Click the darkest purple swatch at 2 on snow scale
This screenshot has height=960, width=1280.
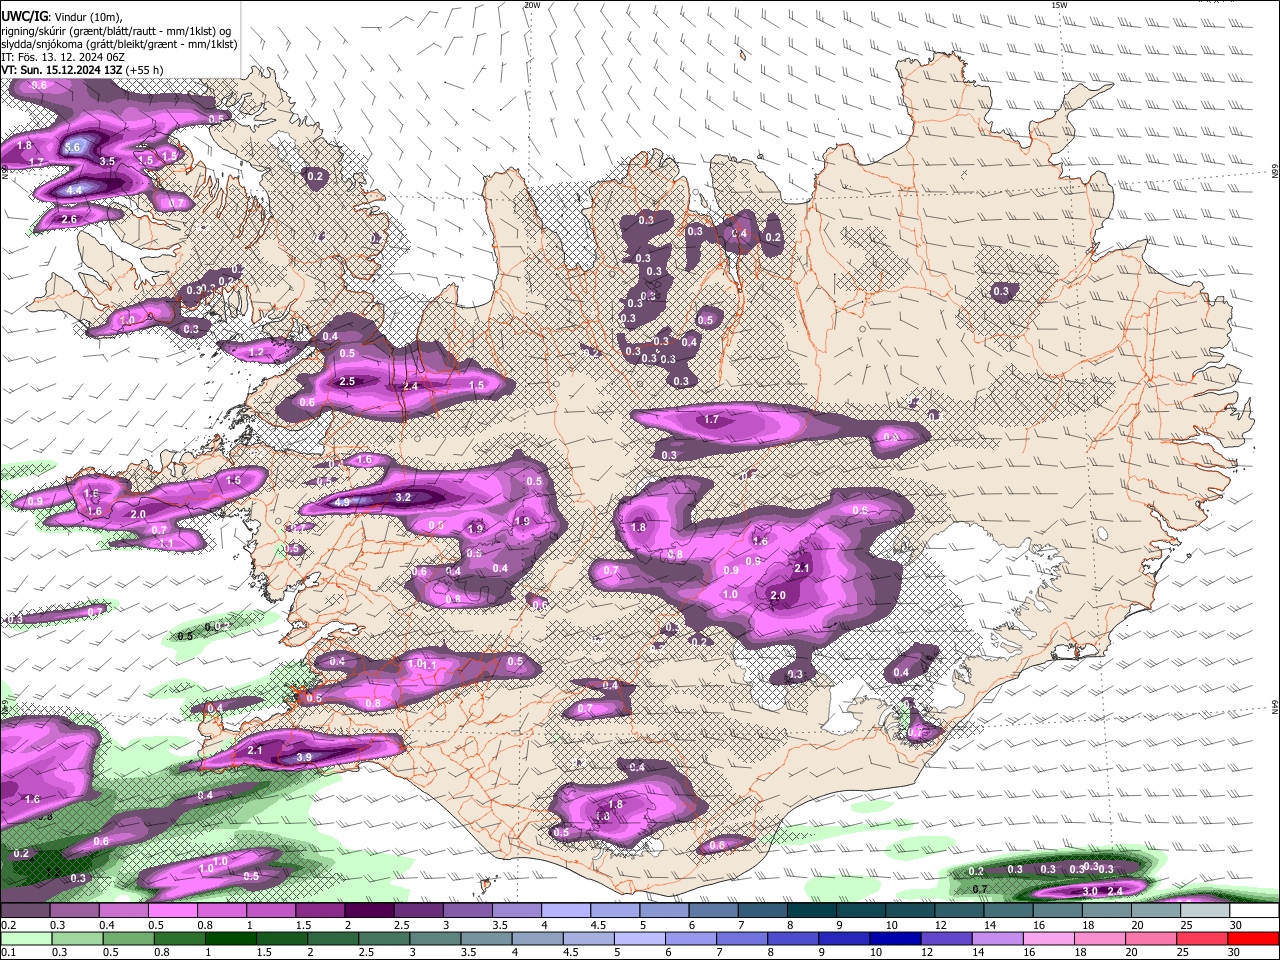coord(369,910)
